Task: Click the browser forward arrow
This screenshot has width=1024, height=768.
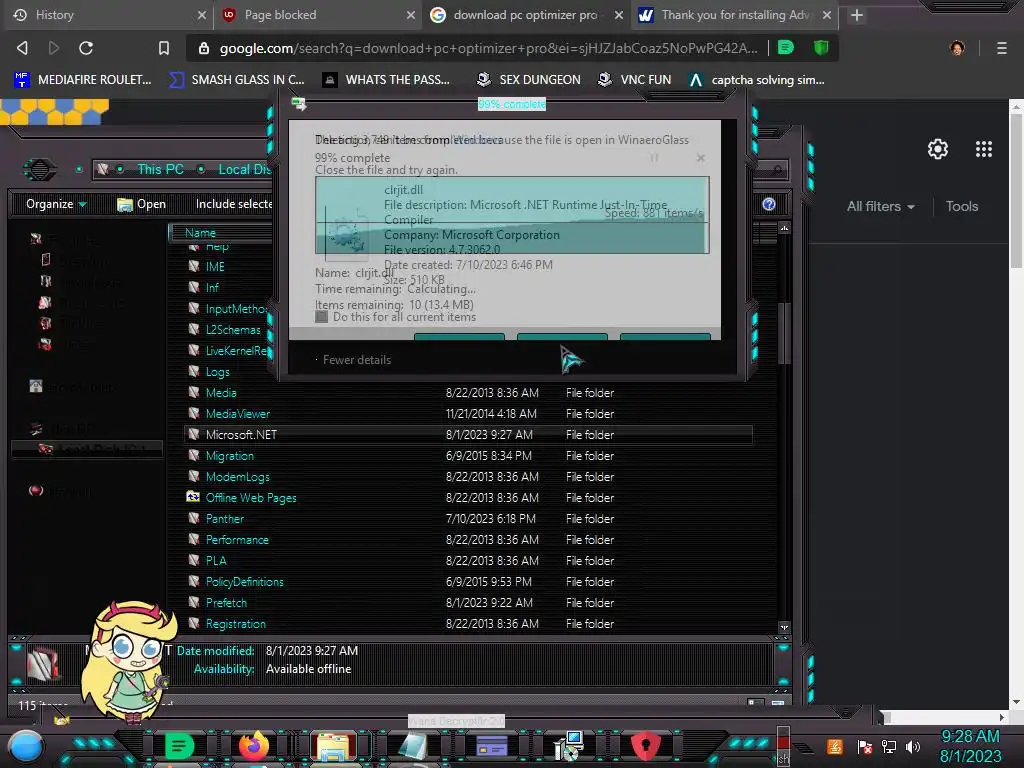Action: 54,48
